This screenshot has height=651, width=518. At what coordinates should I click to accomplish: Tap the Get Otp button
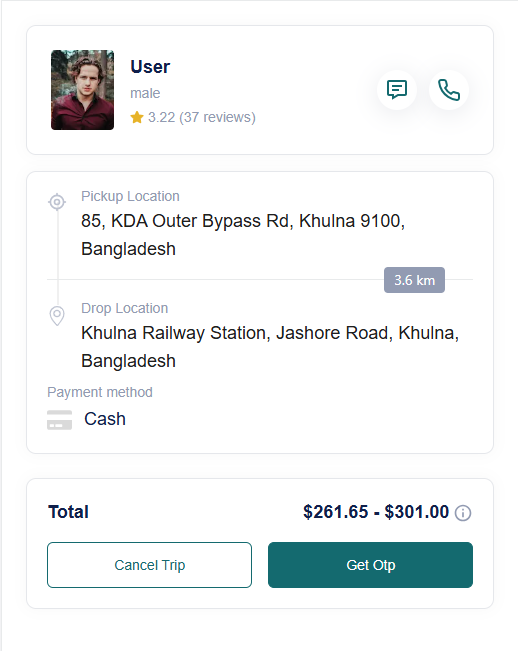tap(370, 565)
